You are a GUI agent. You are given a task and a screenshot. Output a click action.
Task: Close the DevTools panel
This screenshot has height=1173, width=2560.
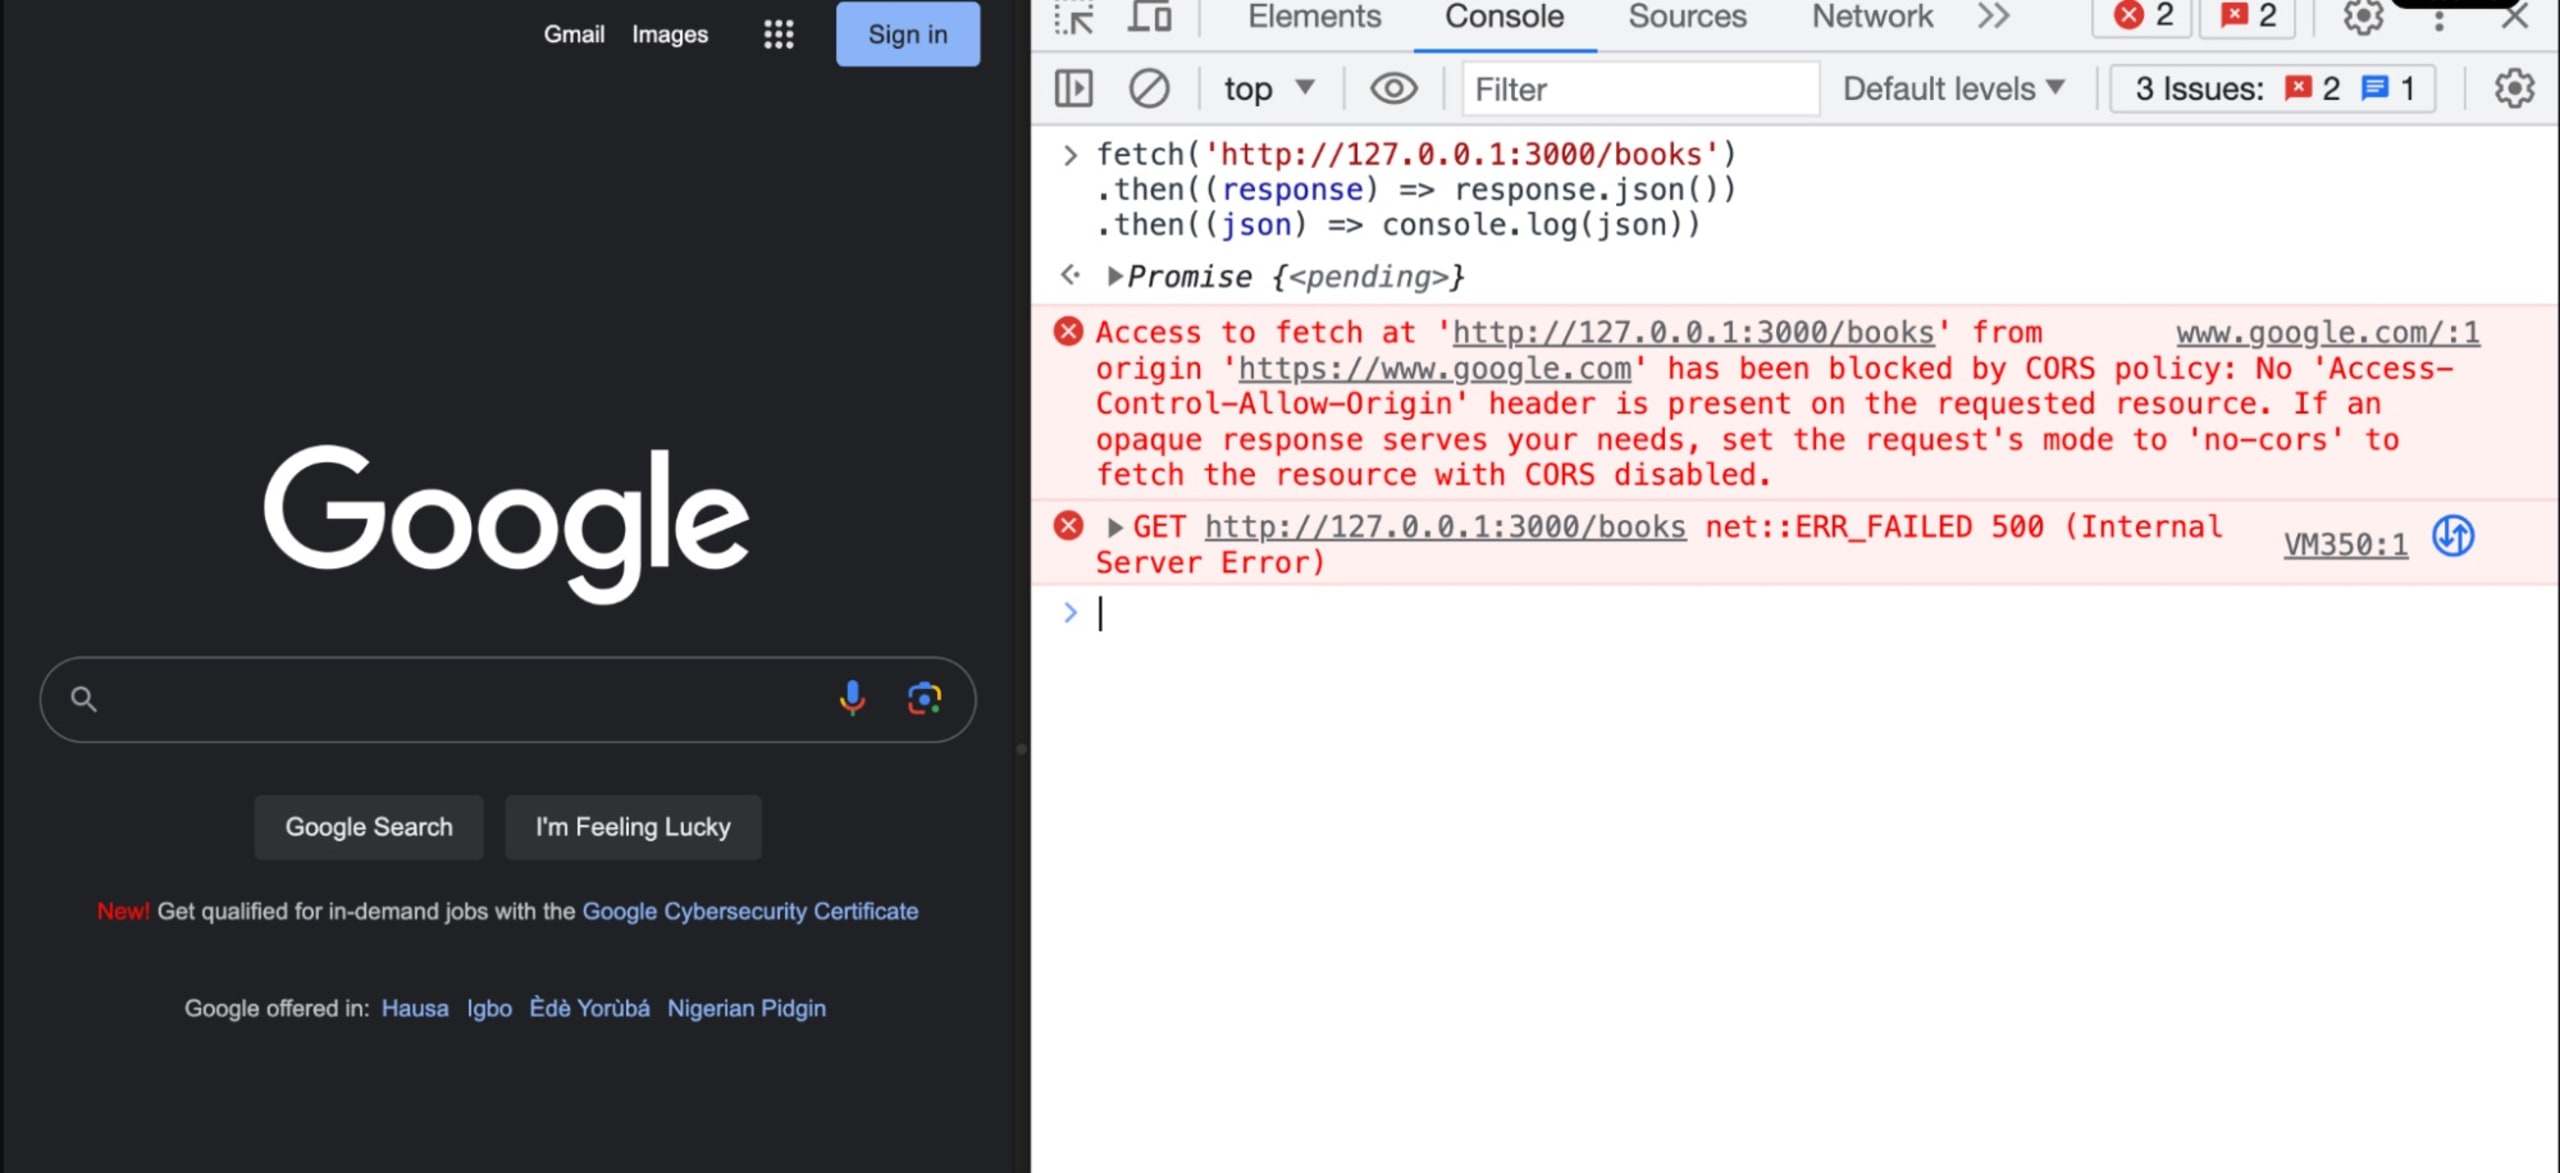(2514, 16)
